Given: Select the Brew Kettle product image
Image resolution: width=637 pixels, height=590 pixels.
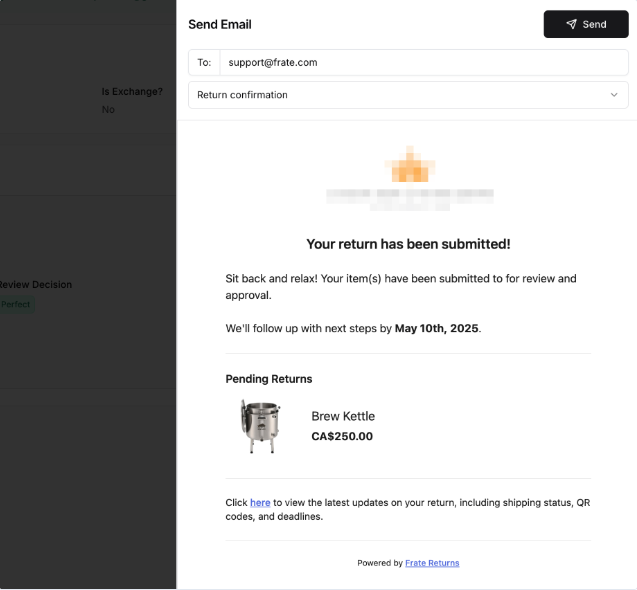Looking at the screenshot, I should pyautogui.click(x=260, y=427).
